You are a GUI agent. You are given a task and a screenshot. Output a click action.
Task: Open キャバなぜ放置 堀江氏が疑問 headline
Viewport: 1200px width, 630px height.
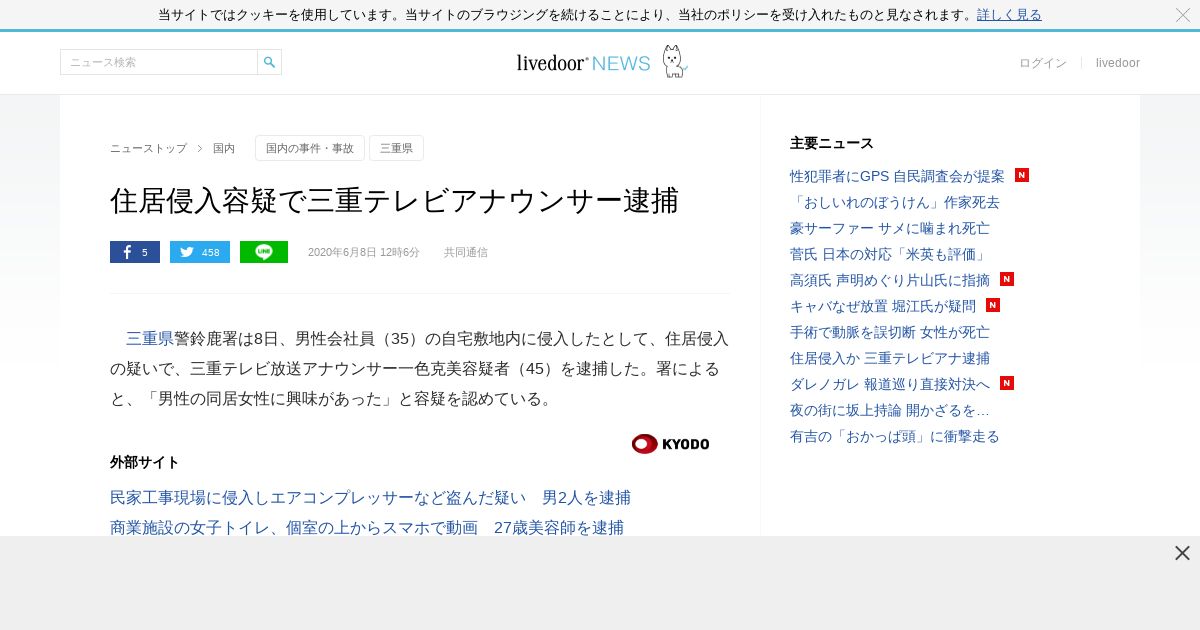click(883, 306)
